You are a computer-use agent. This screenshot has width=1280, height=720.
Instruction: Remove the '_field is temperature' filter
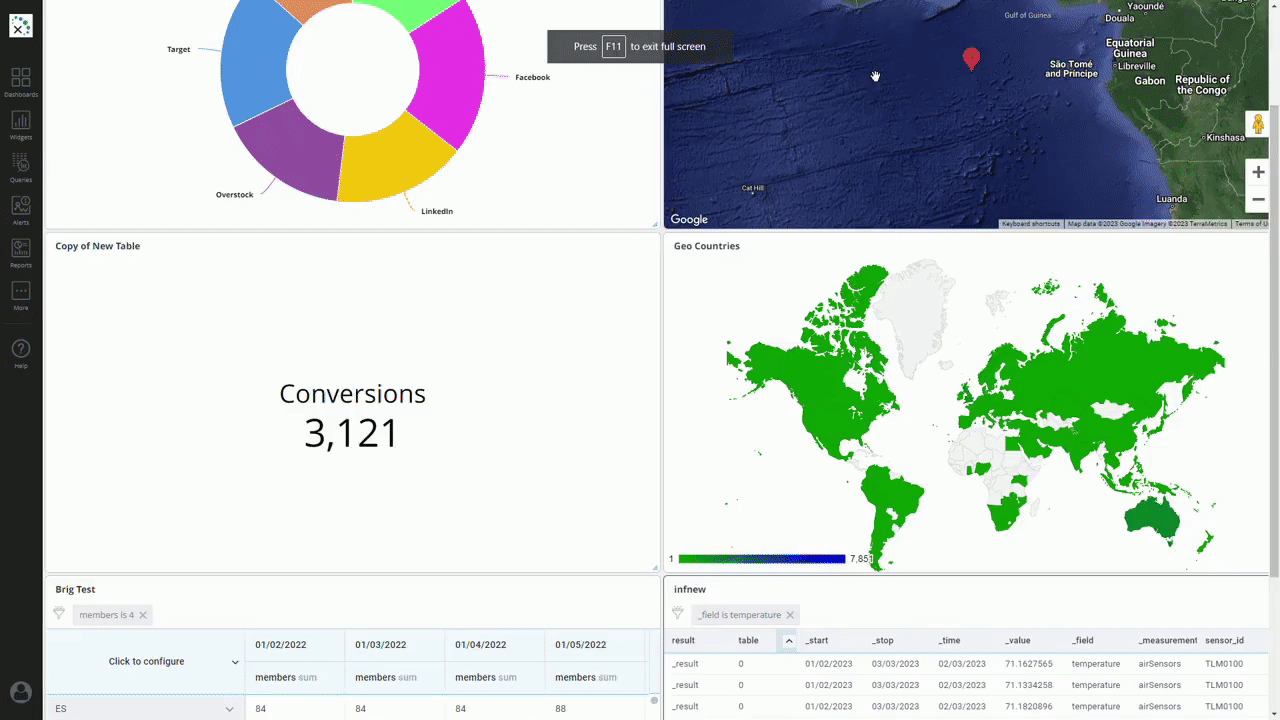pos(790,615)
